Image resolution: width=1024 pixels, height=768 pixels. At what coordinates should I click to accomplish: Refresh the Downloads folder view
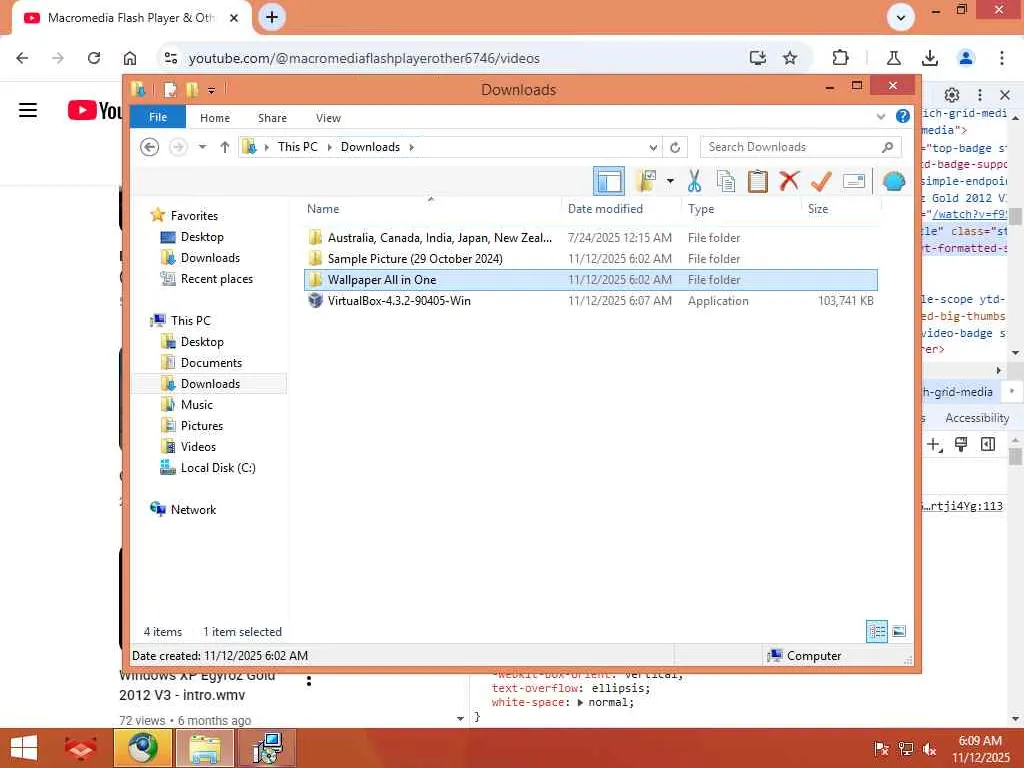pyautogui.click(x=675, y=147)
